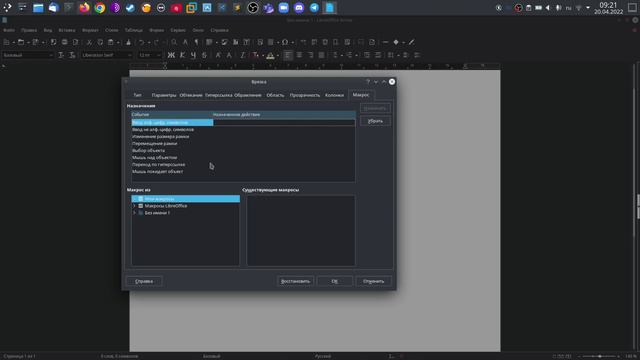Switch to the Обрамление tab
The height and width of the screenshot is (360, 640).
click(x=248, y=95)
